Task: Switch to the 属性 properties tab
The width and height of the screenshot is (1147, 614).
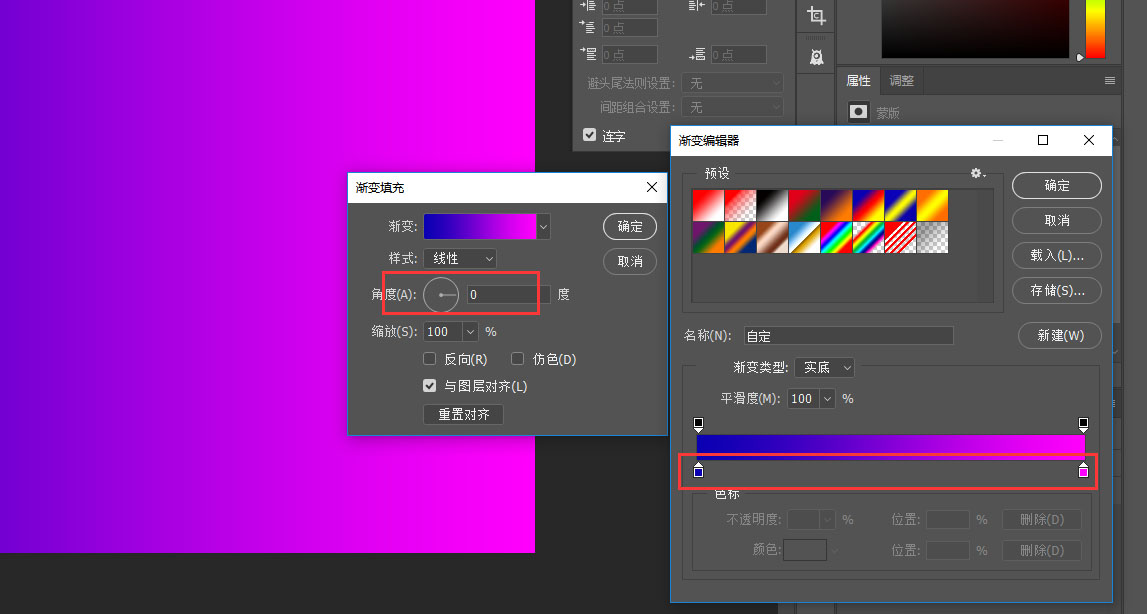Action: click(x=858, y=81)
